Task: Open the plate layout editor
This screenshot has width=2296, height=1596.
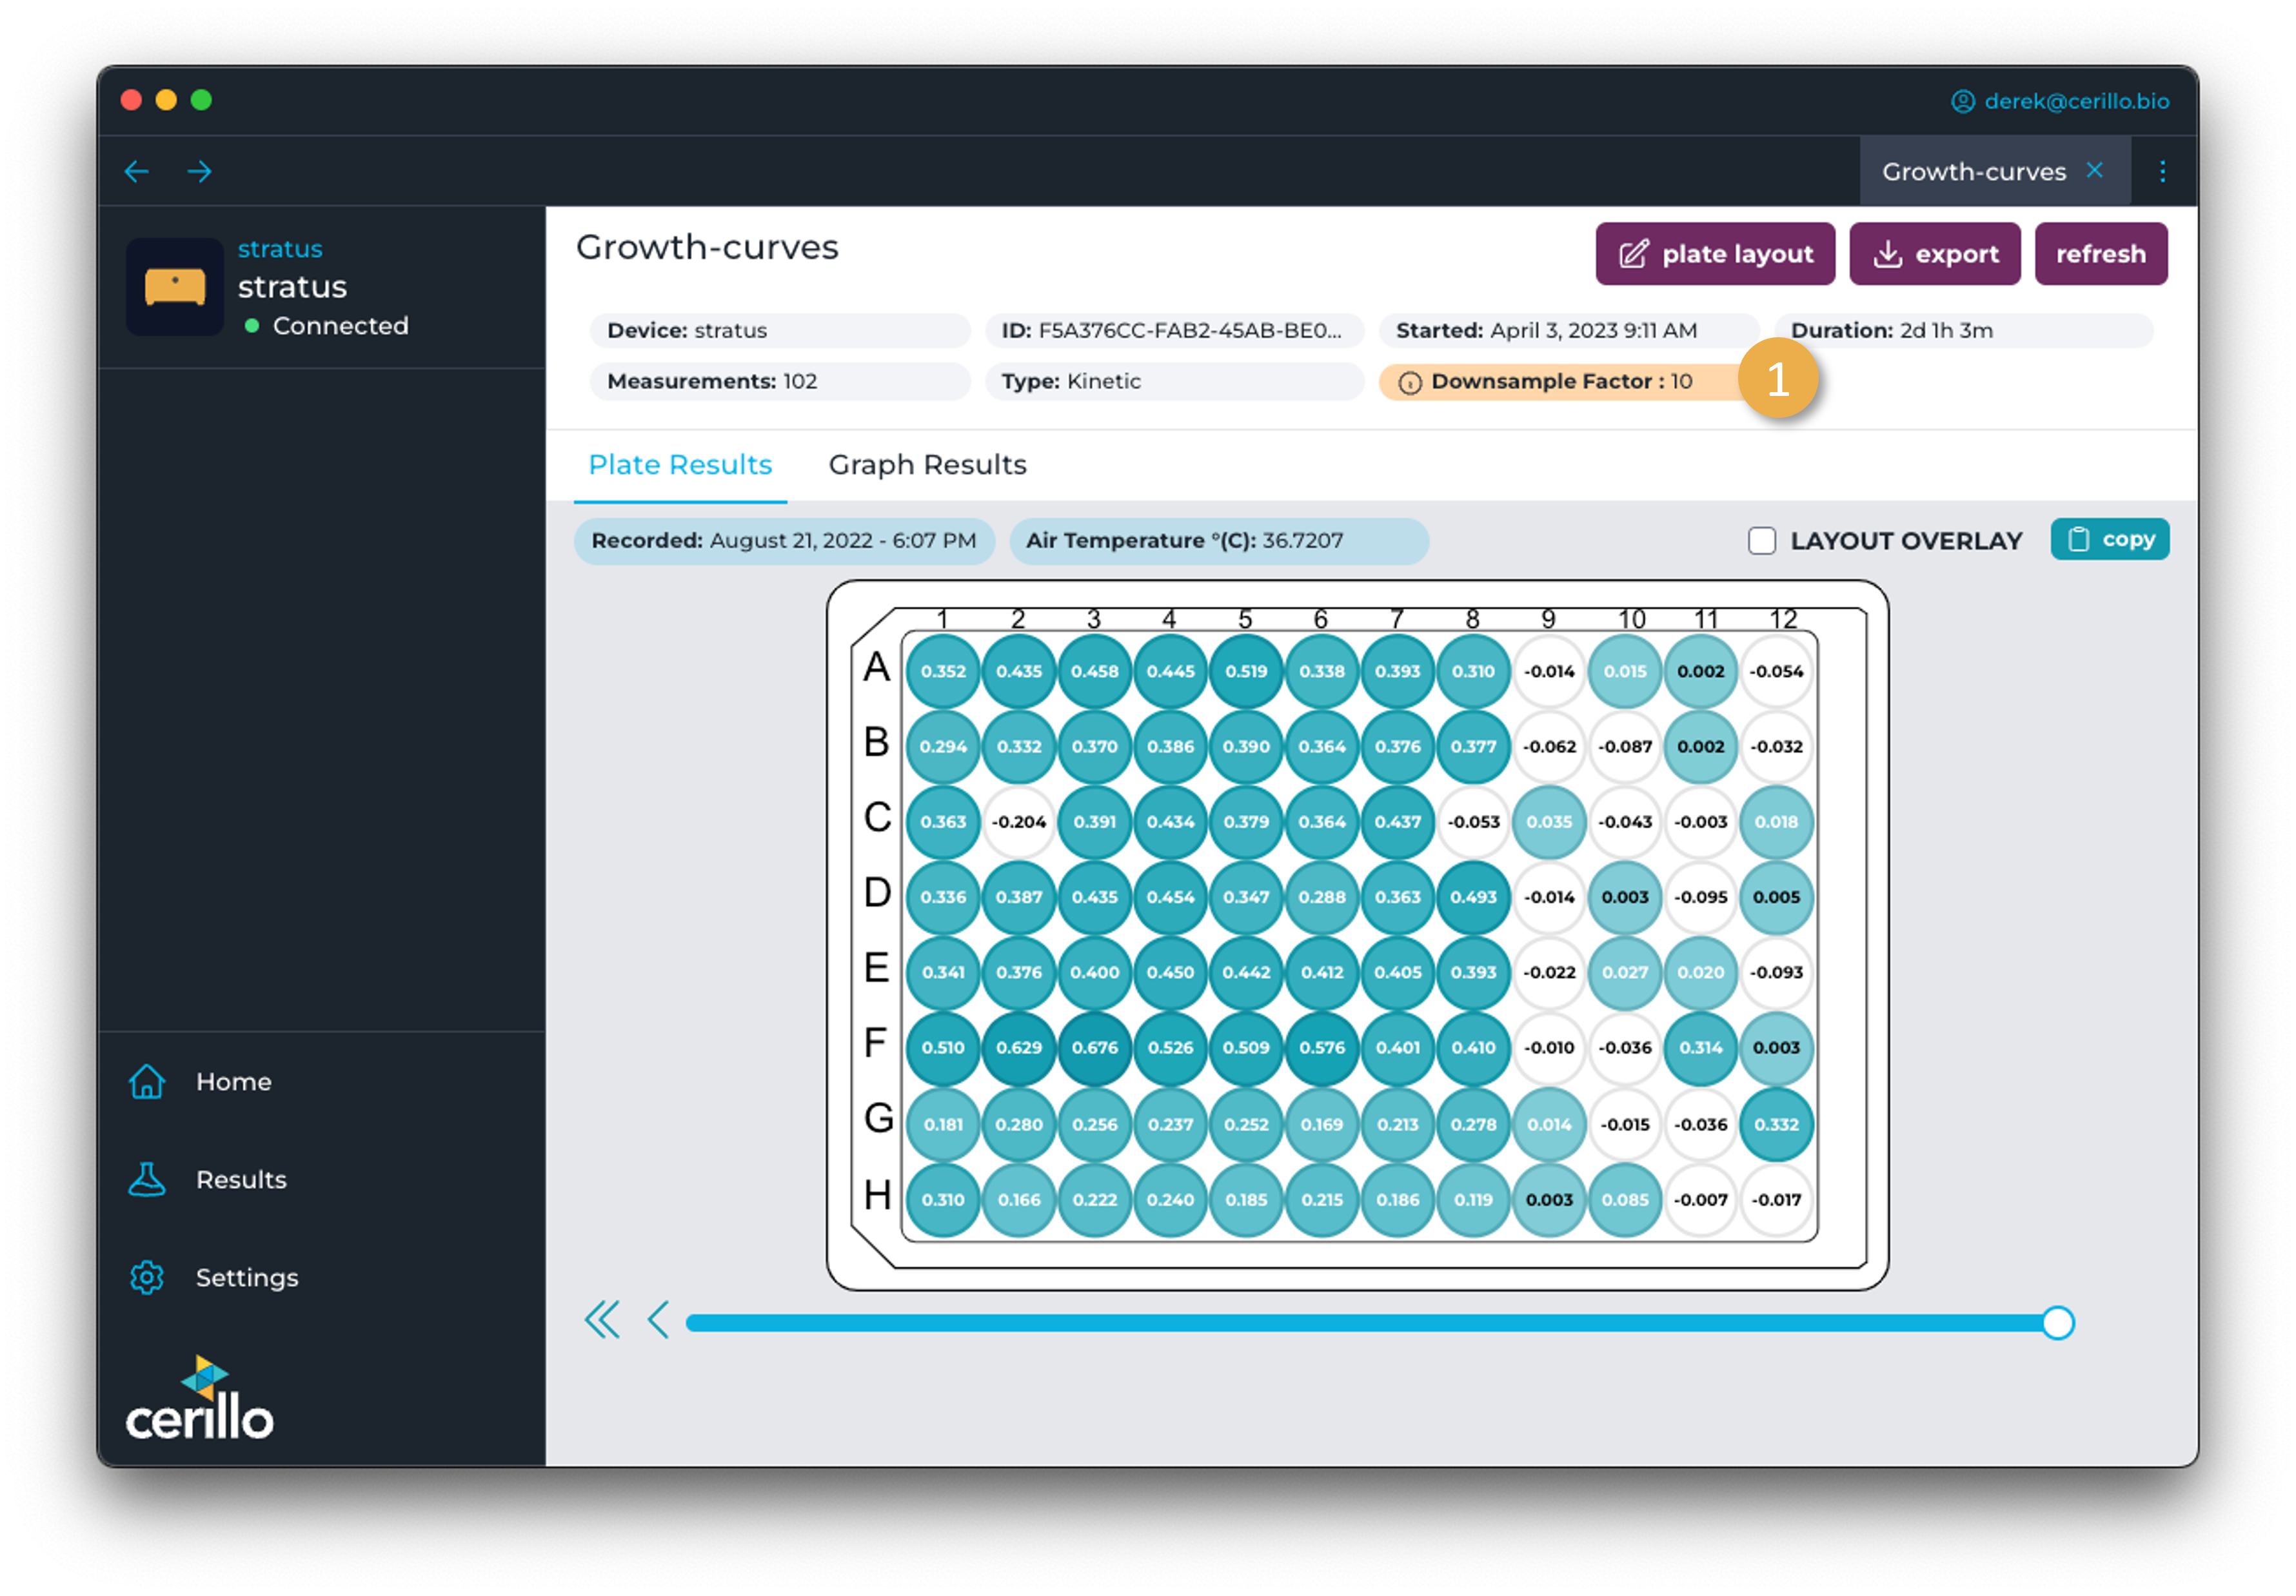Action: (1714, 254)
